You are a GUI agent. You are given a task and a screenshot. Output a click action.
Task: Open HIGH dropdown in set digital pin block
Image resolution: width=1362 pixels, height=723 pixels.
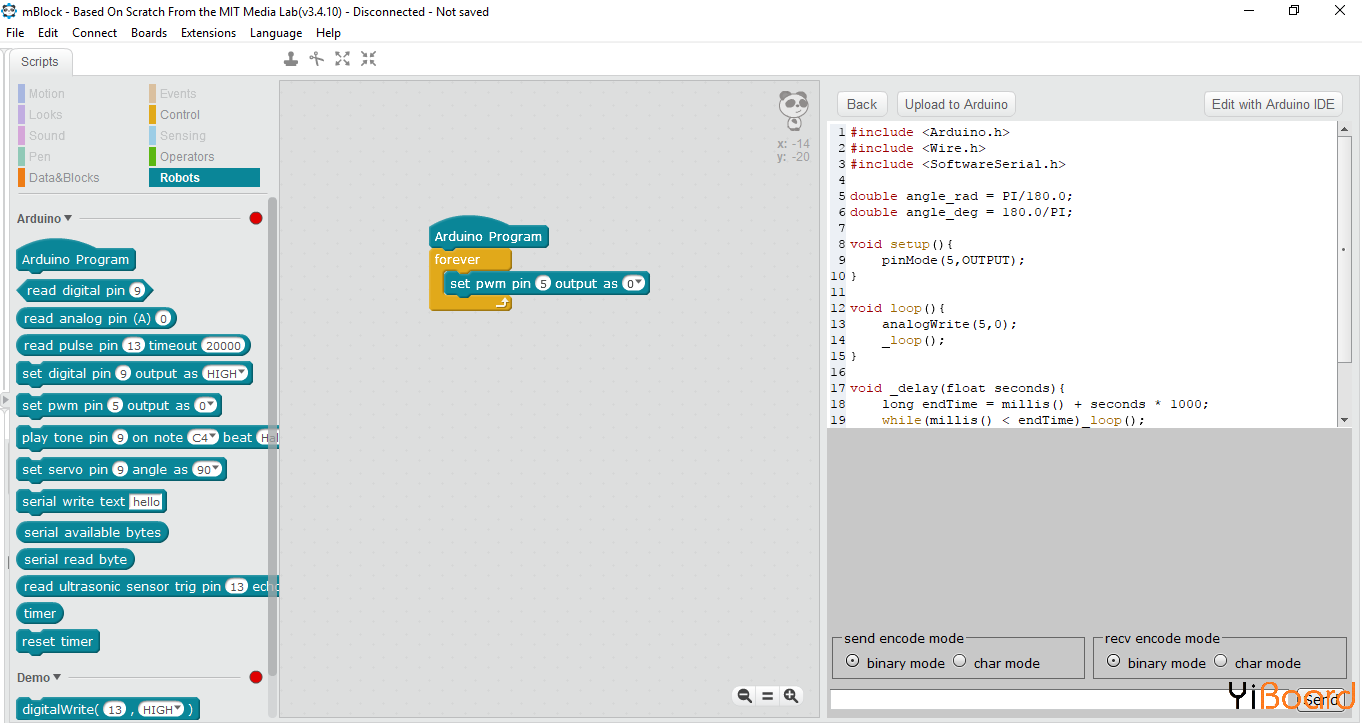(225, 374)
